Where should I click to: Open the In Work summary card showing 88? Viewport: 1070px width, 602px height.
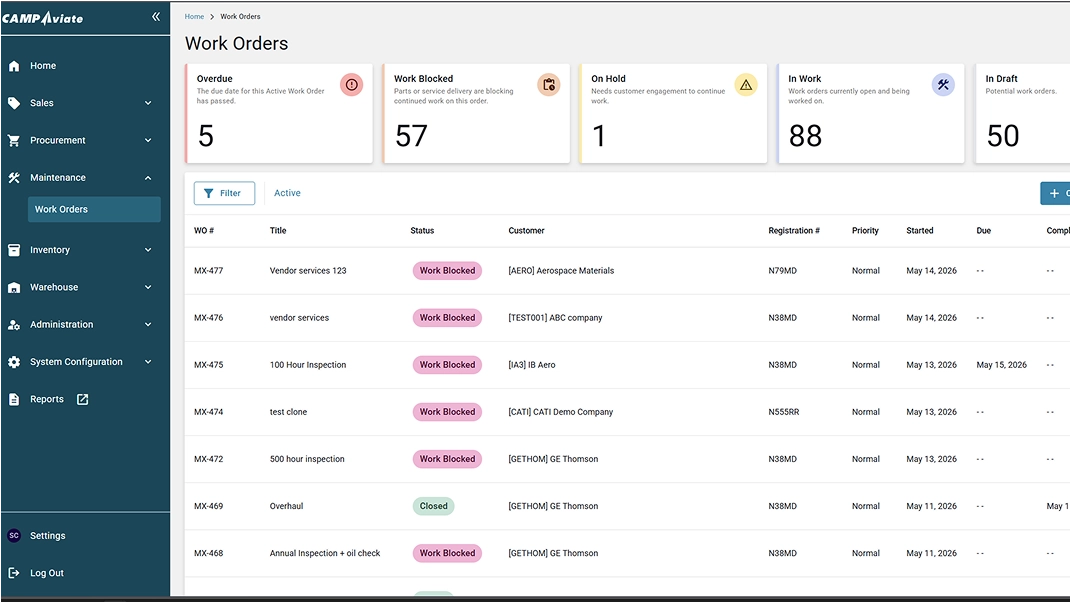pyautogui.click(x=871, y=113)
